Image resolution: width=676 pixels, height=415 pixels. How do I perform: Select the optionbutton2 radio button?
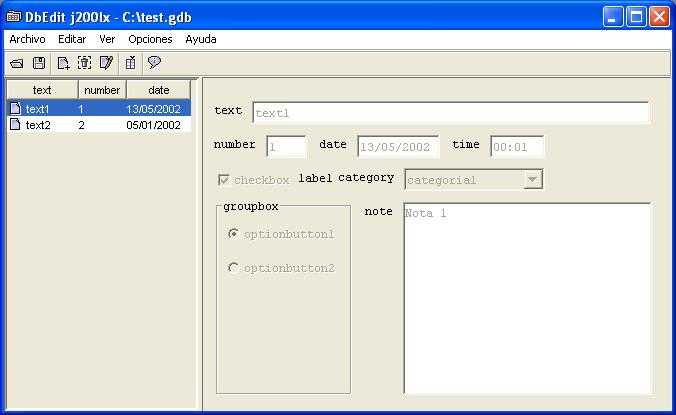(x=234, y=268)
